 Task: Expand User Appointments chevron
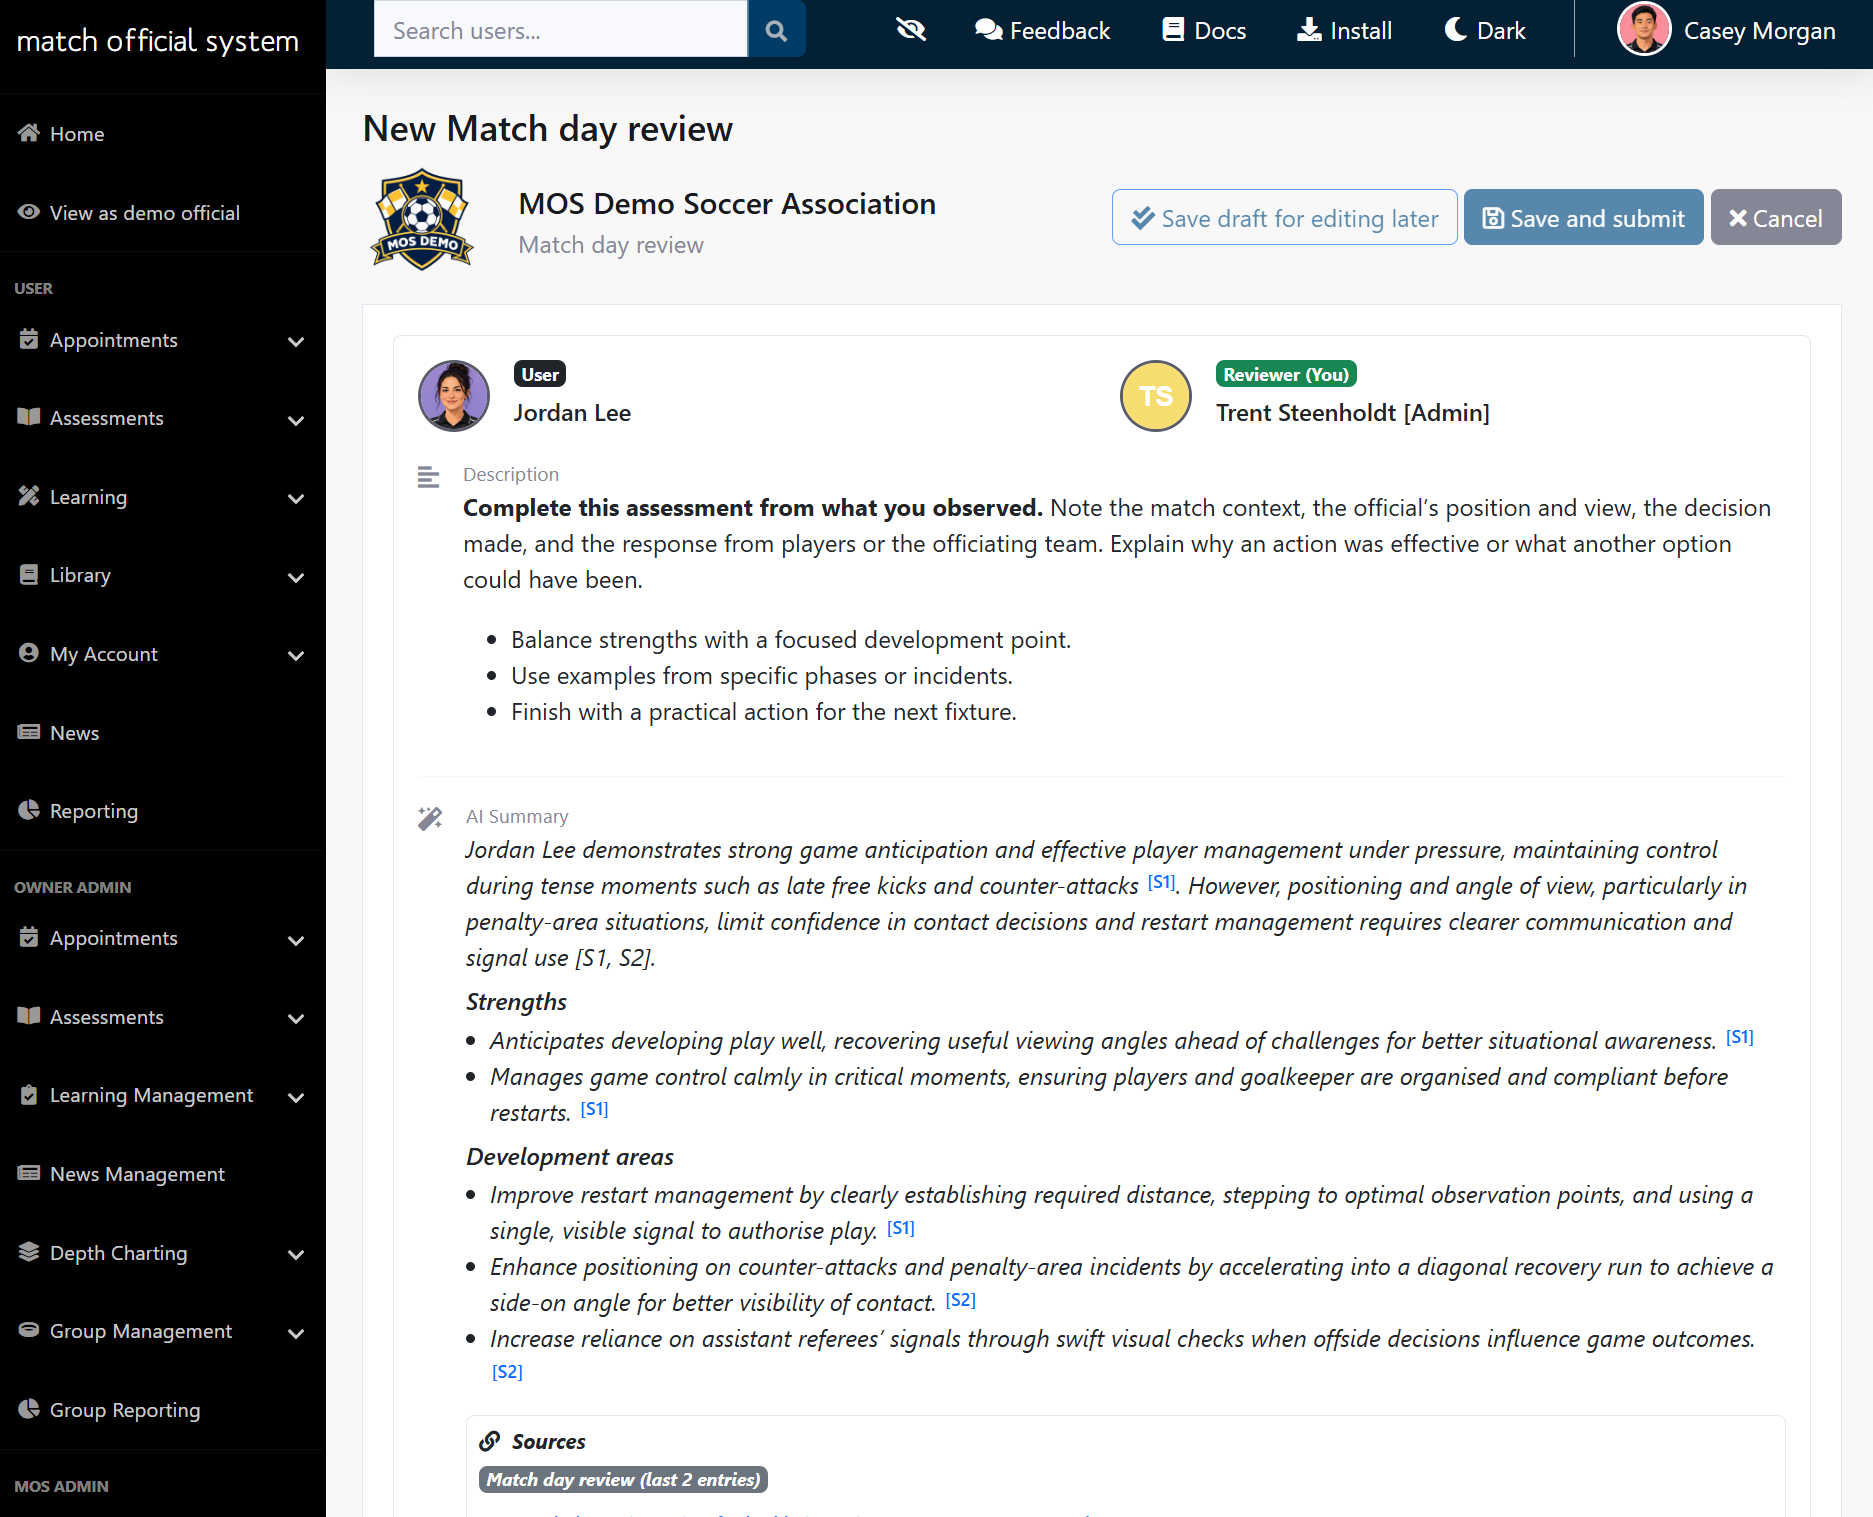point(296,341)
